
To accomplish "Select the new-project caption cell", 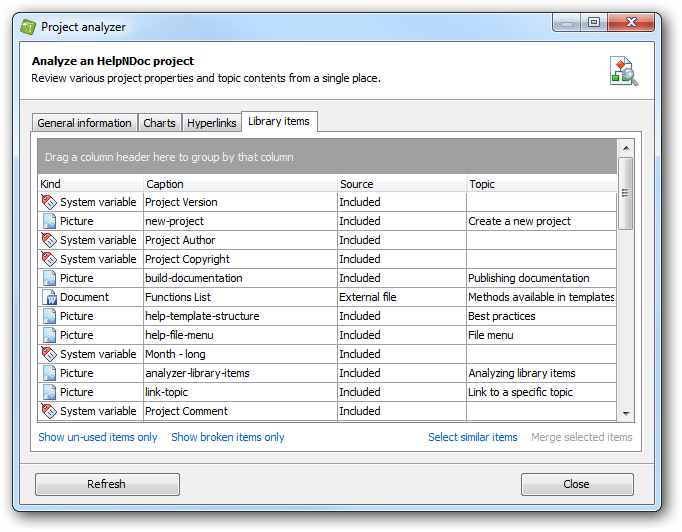I will 240,221.
